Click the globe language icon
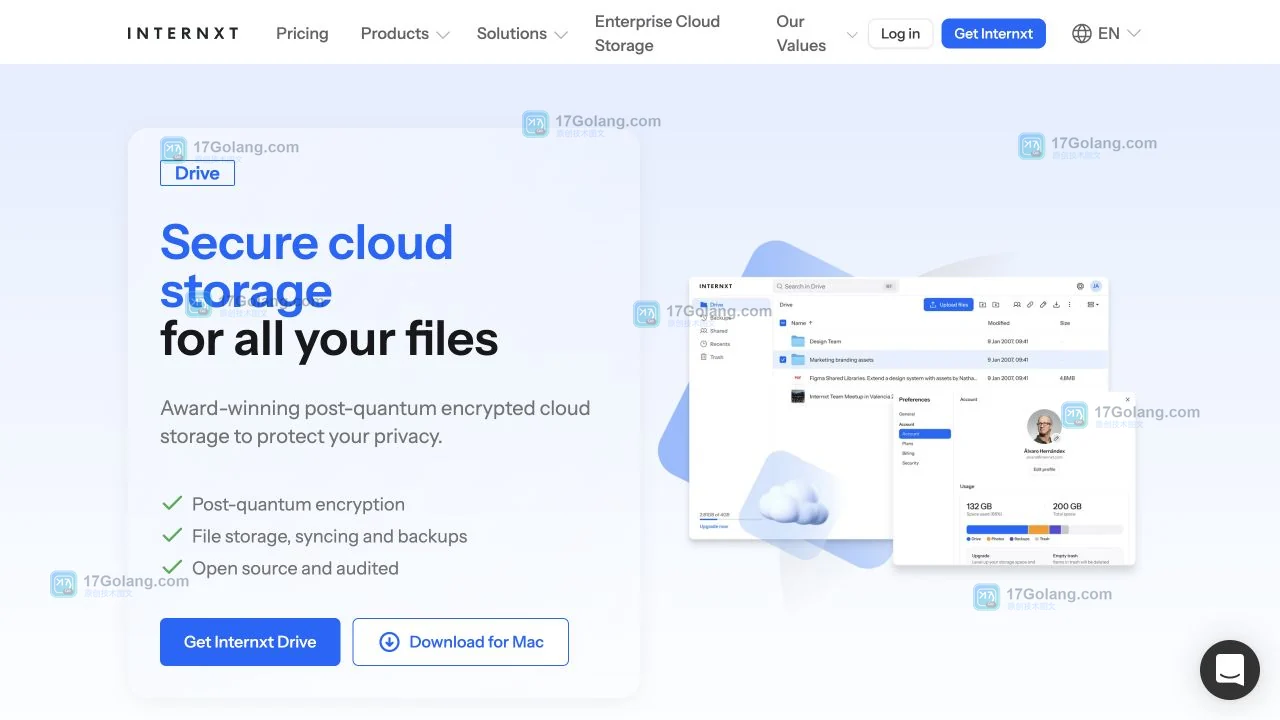Screen dimensions: 1280x720 tap(1081, 33)
